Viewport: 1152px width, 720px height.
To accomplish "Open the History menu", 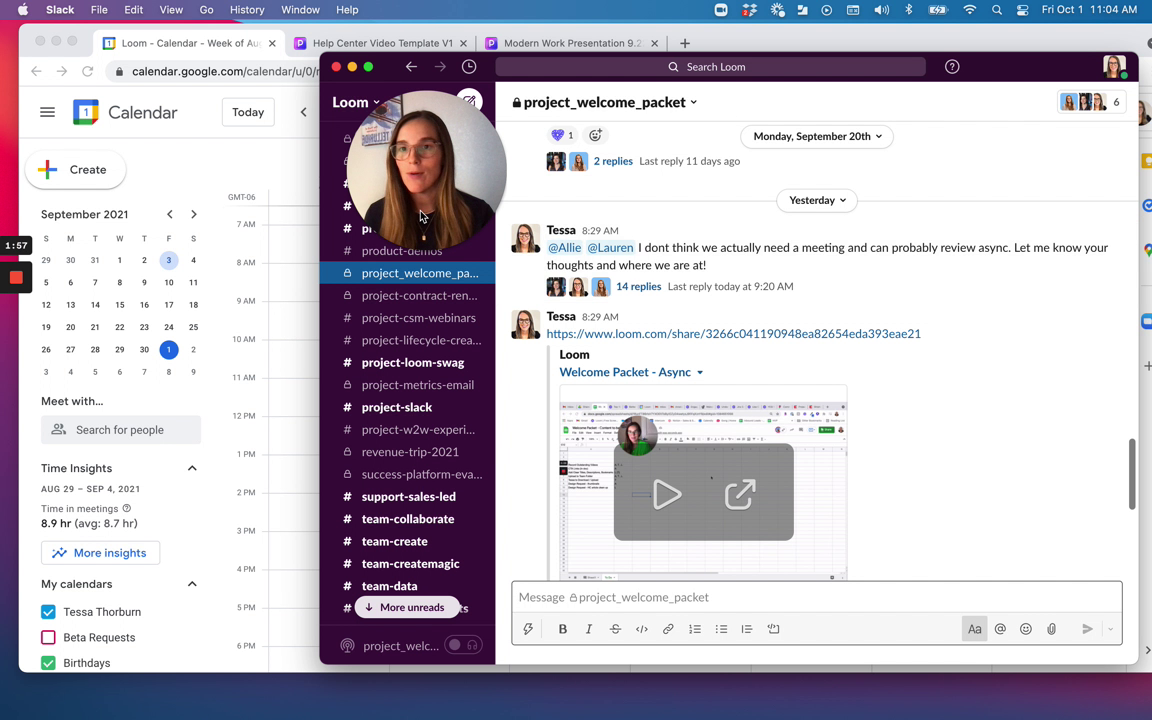I will pyautogui.click(x=247, y=9).
